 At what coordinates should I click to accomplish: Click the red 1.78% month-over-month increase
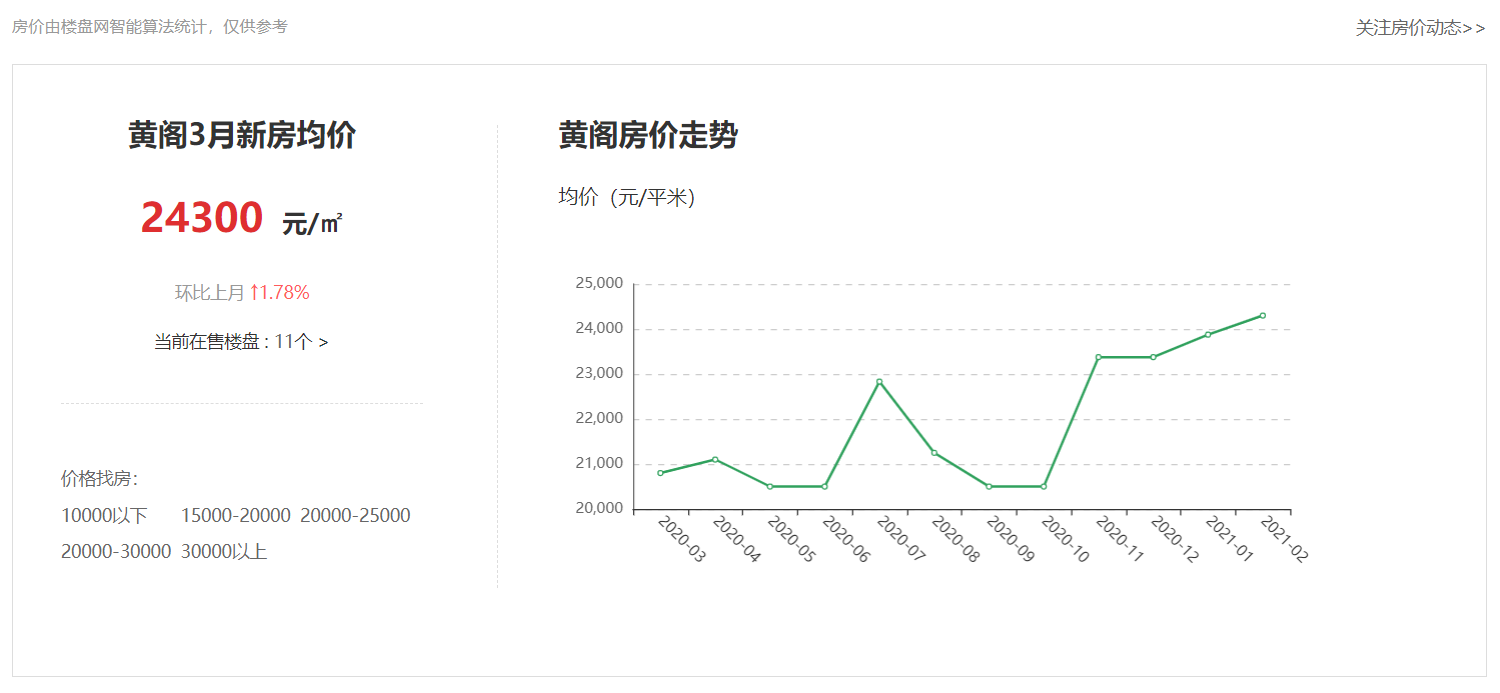(280, 293)
